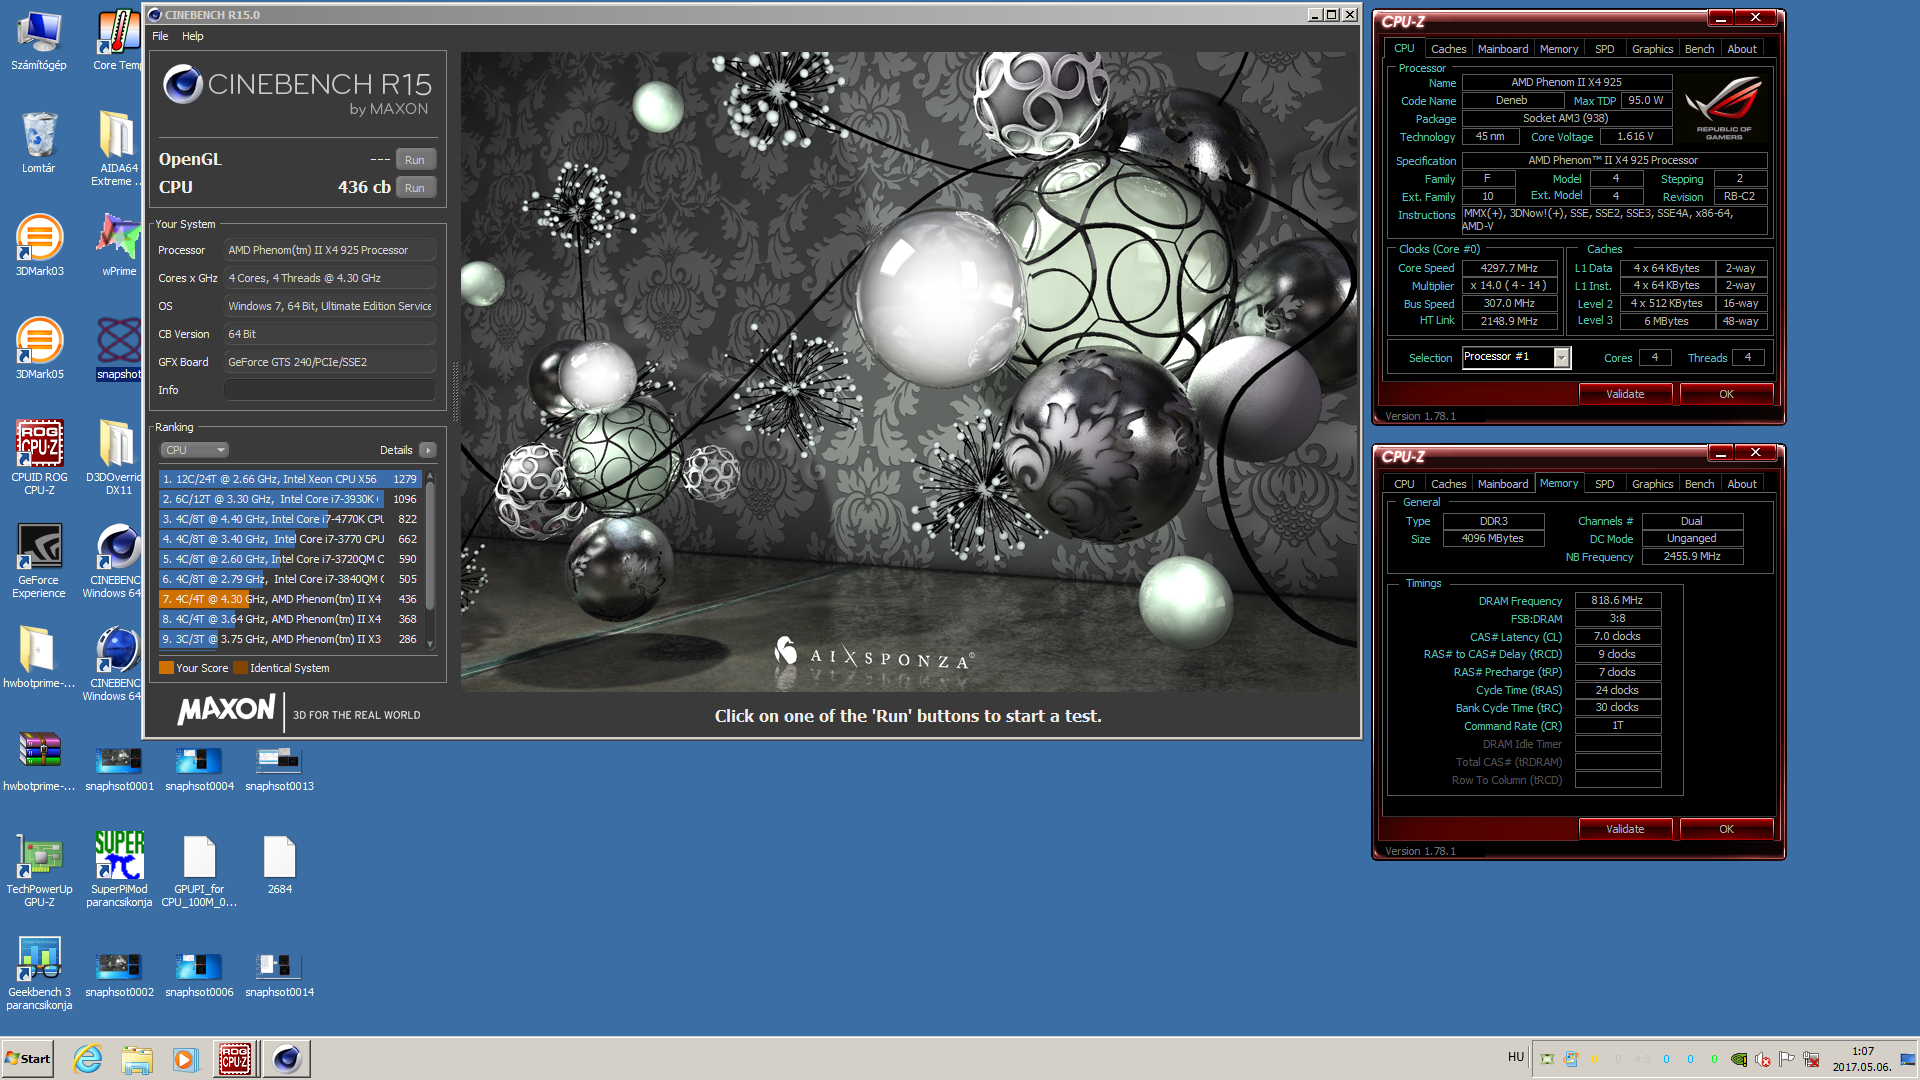Select ranking row 9 Phenom II X3
The image size is (1920, 1080).
290,639
